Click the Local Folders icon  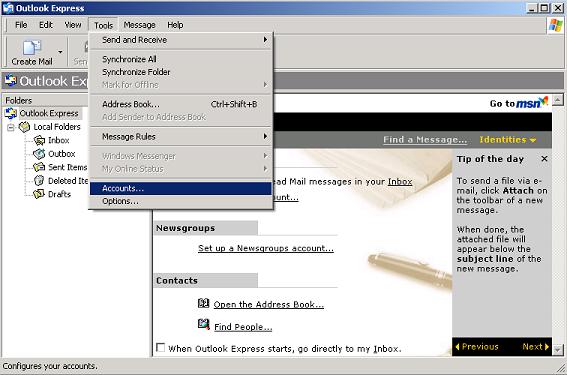[x=24, y=127]
